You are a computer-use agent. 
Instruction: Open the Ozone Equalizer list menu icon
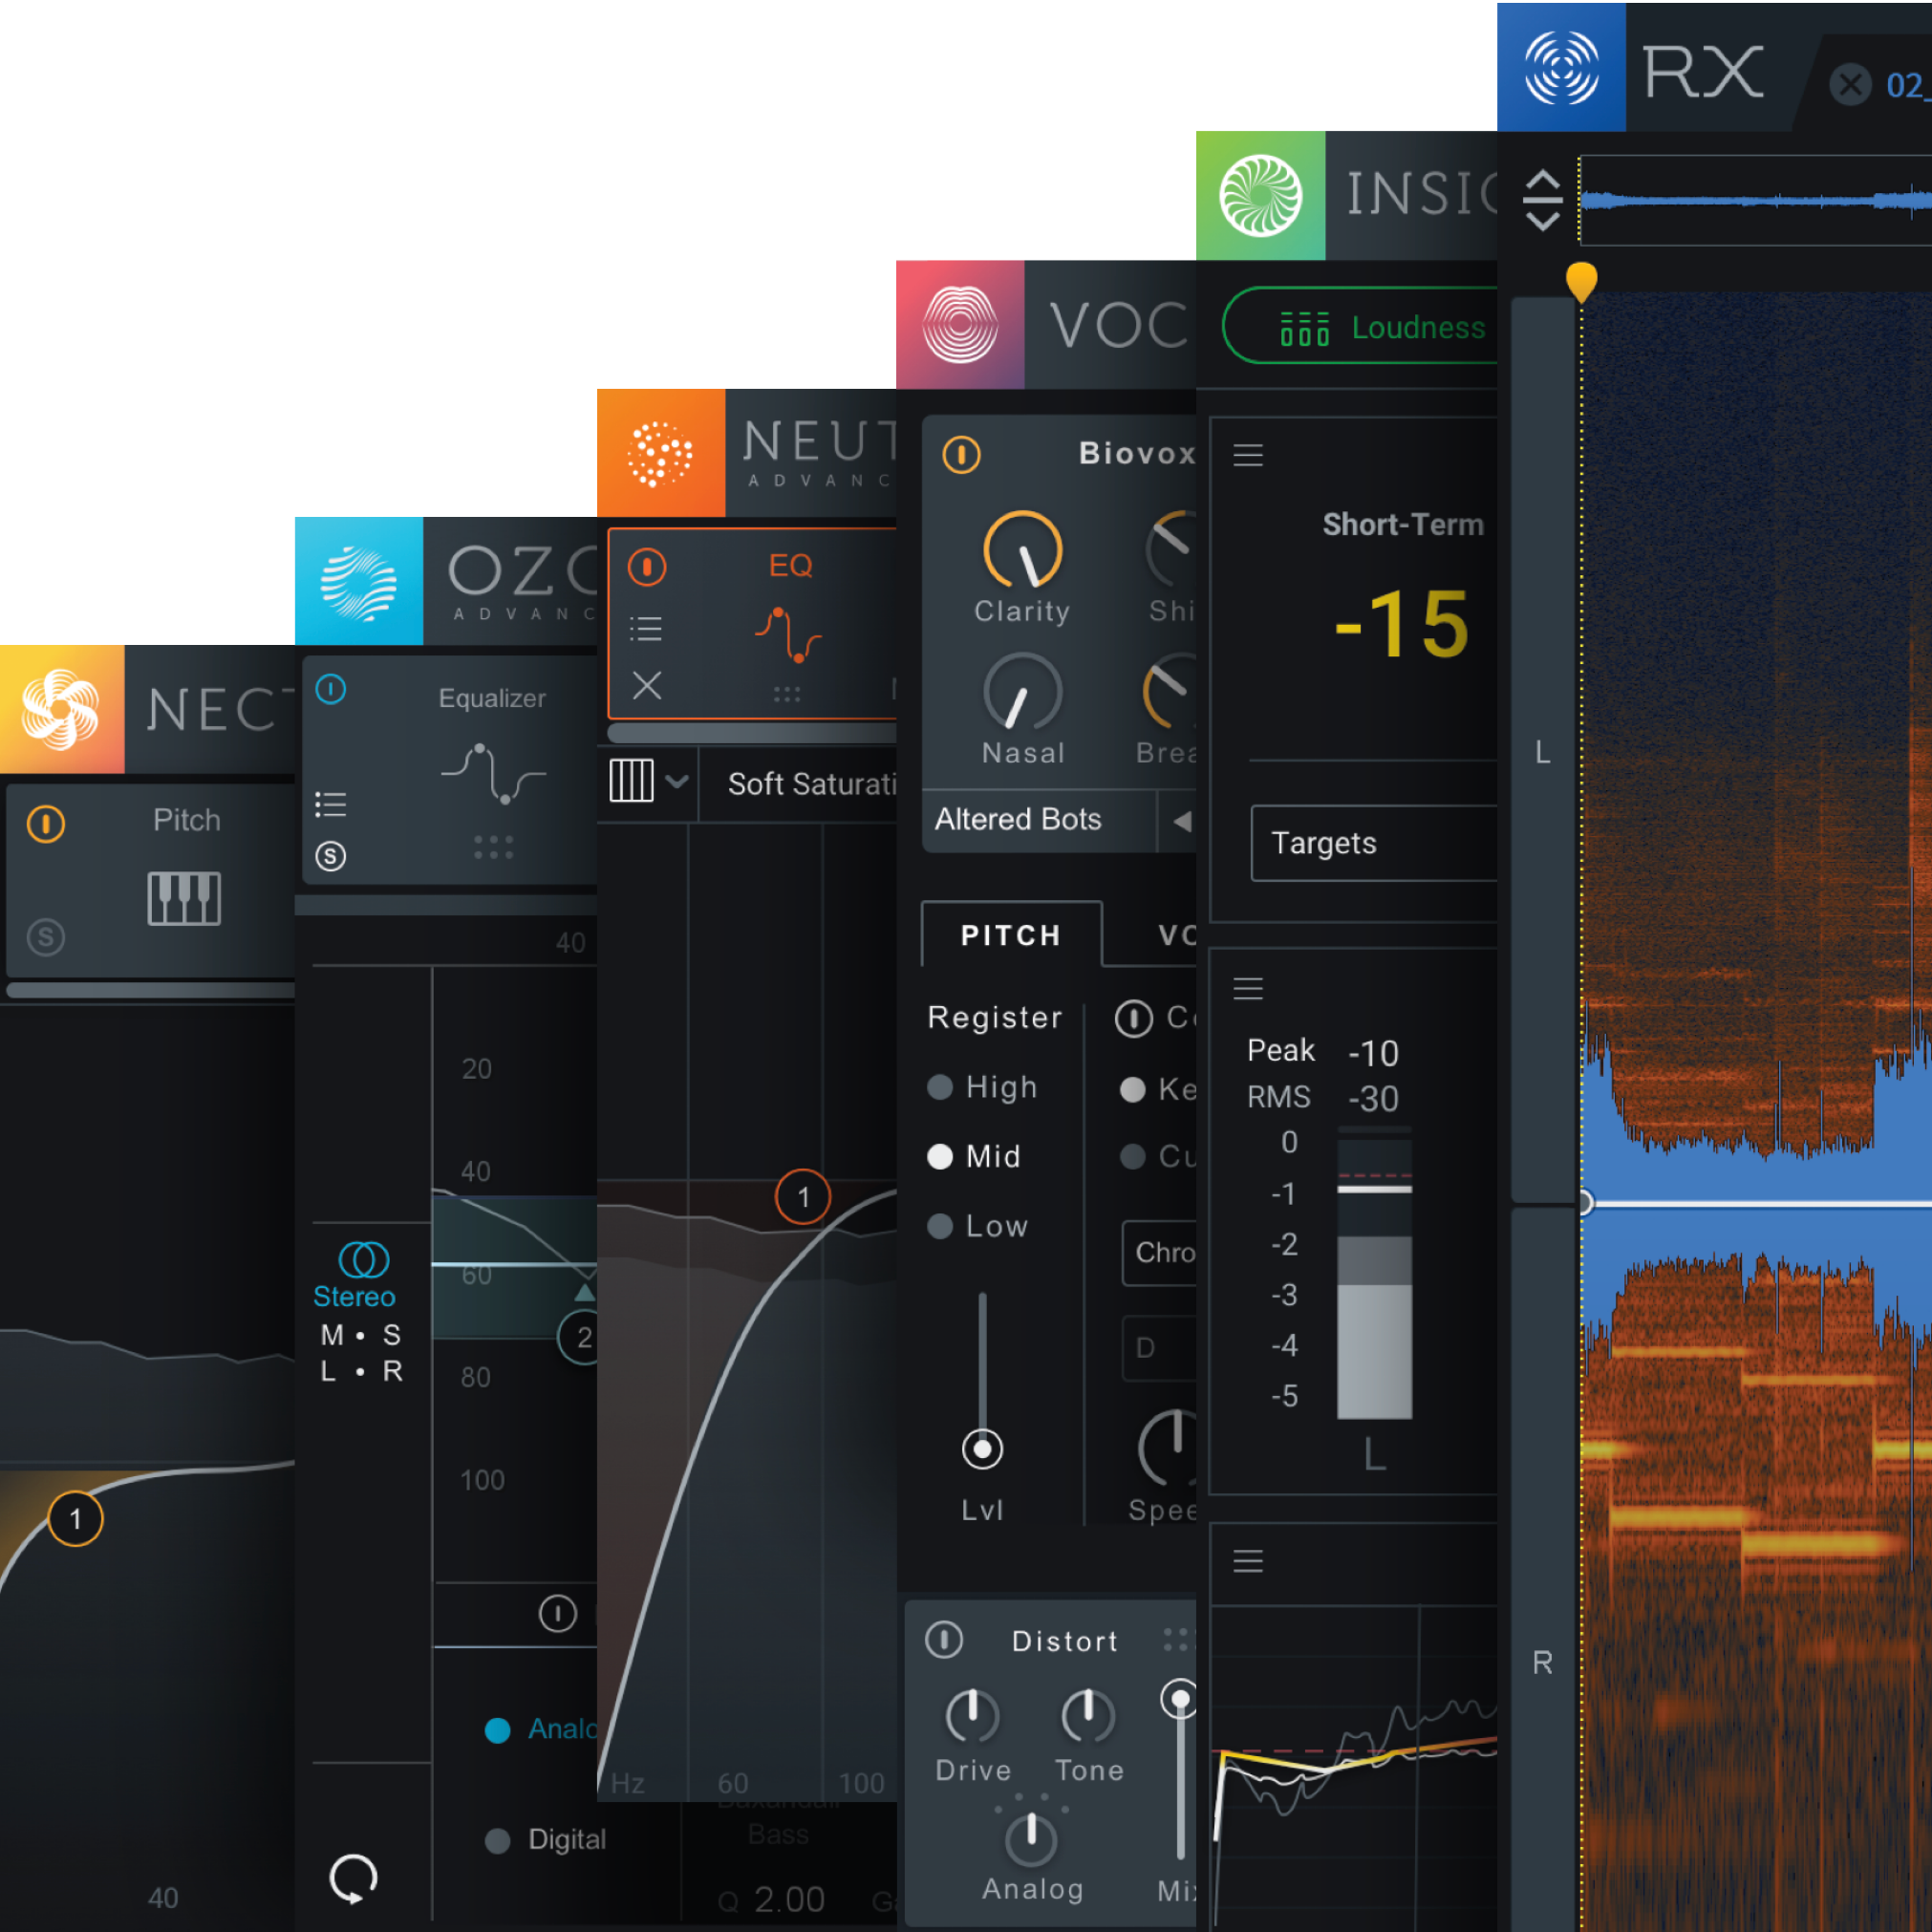tap(330, 804)
